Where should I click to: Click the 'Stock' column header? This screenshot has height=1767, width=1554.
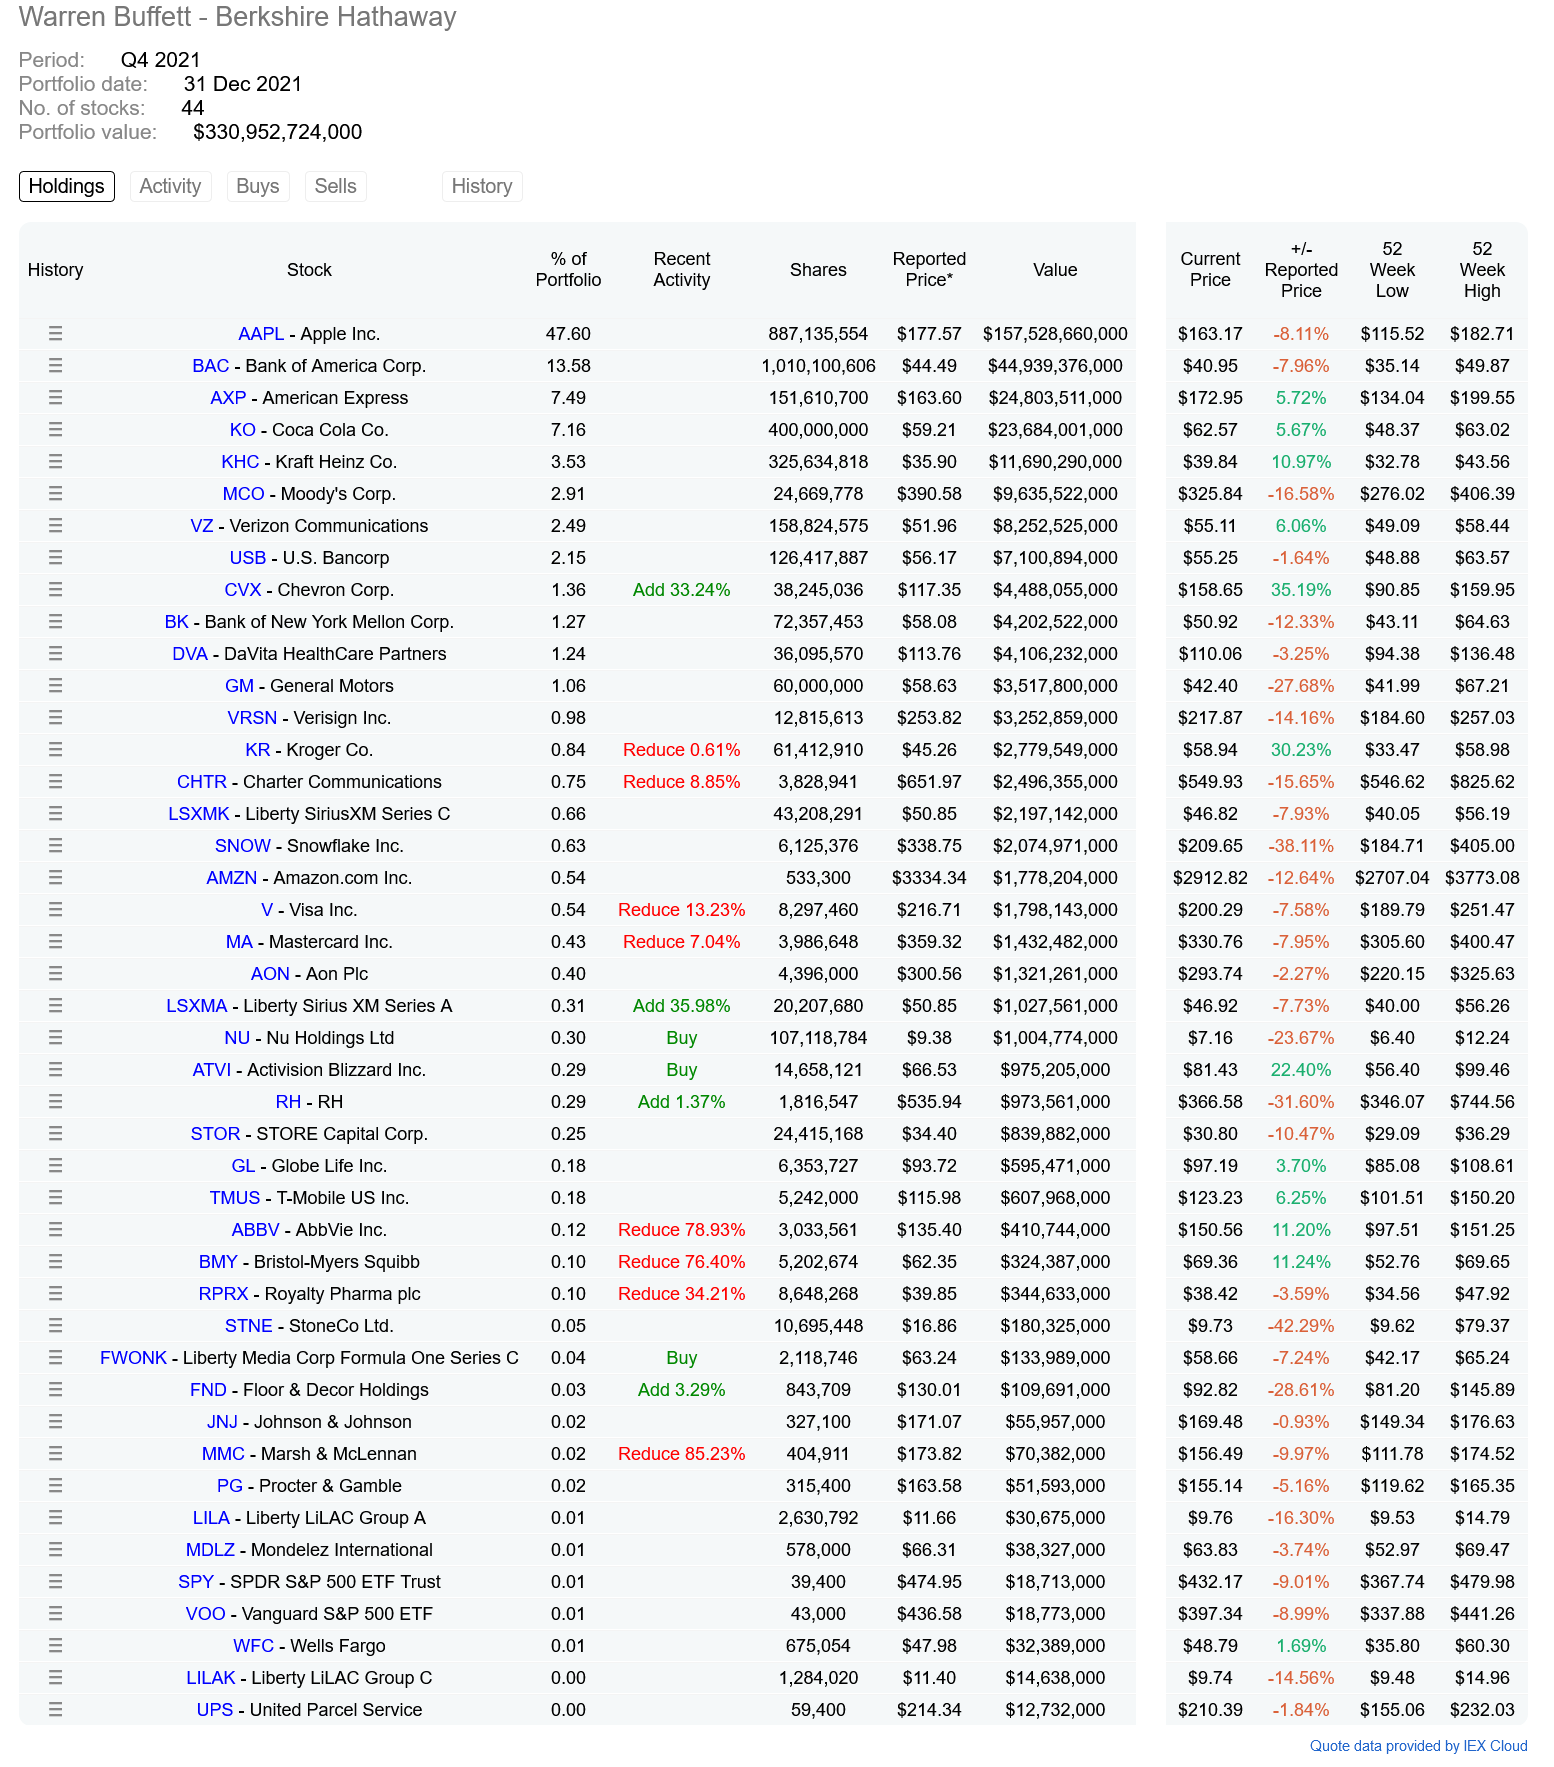[309, 270]
